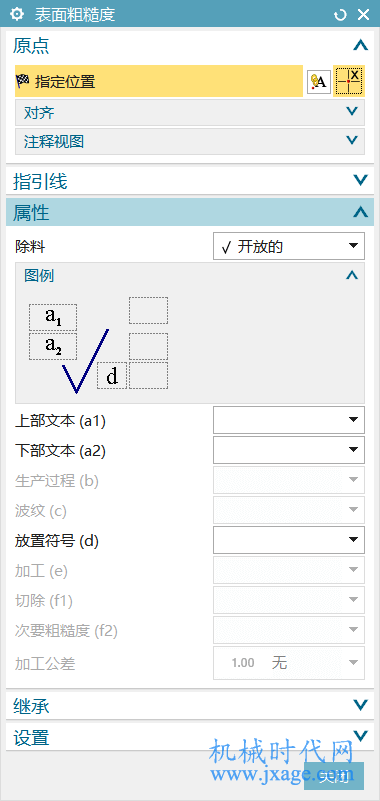Select the specify position crosshair icon
380x801 pixels.
click(x=349, y=81)
